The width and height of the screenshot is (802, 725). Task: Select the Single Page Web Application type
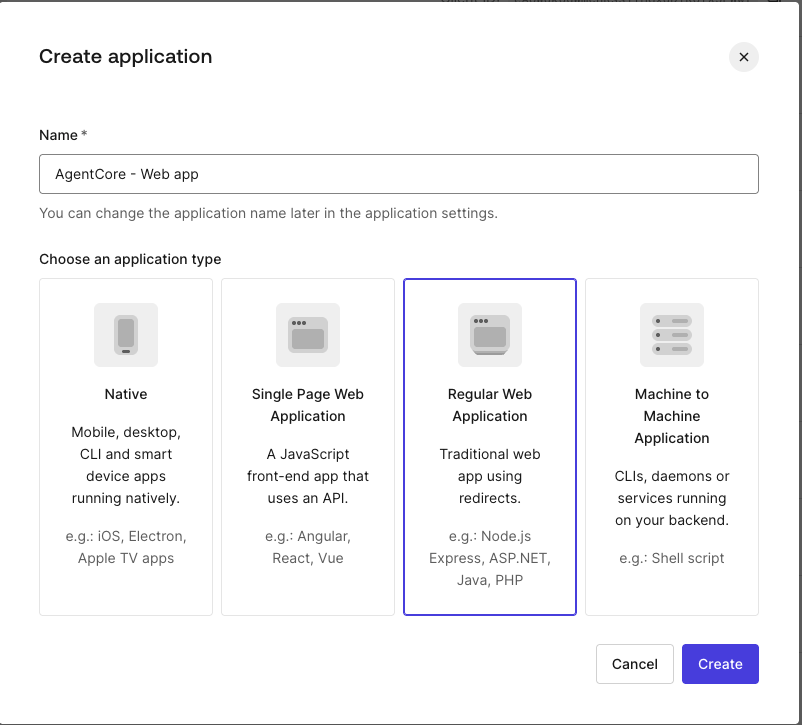coord(307,446)
